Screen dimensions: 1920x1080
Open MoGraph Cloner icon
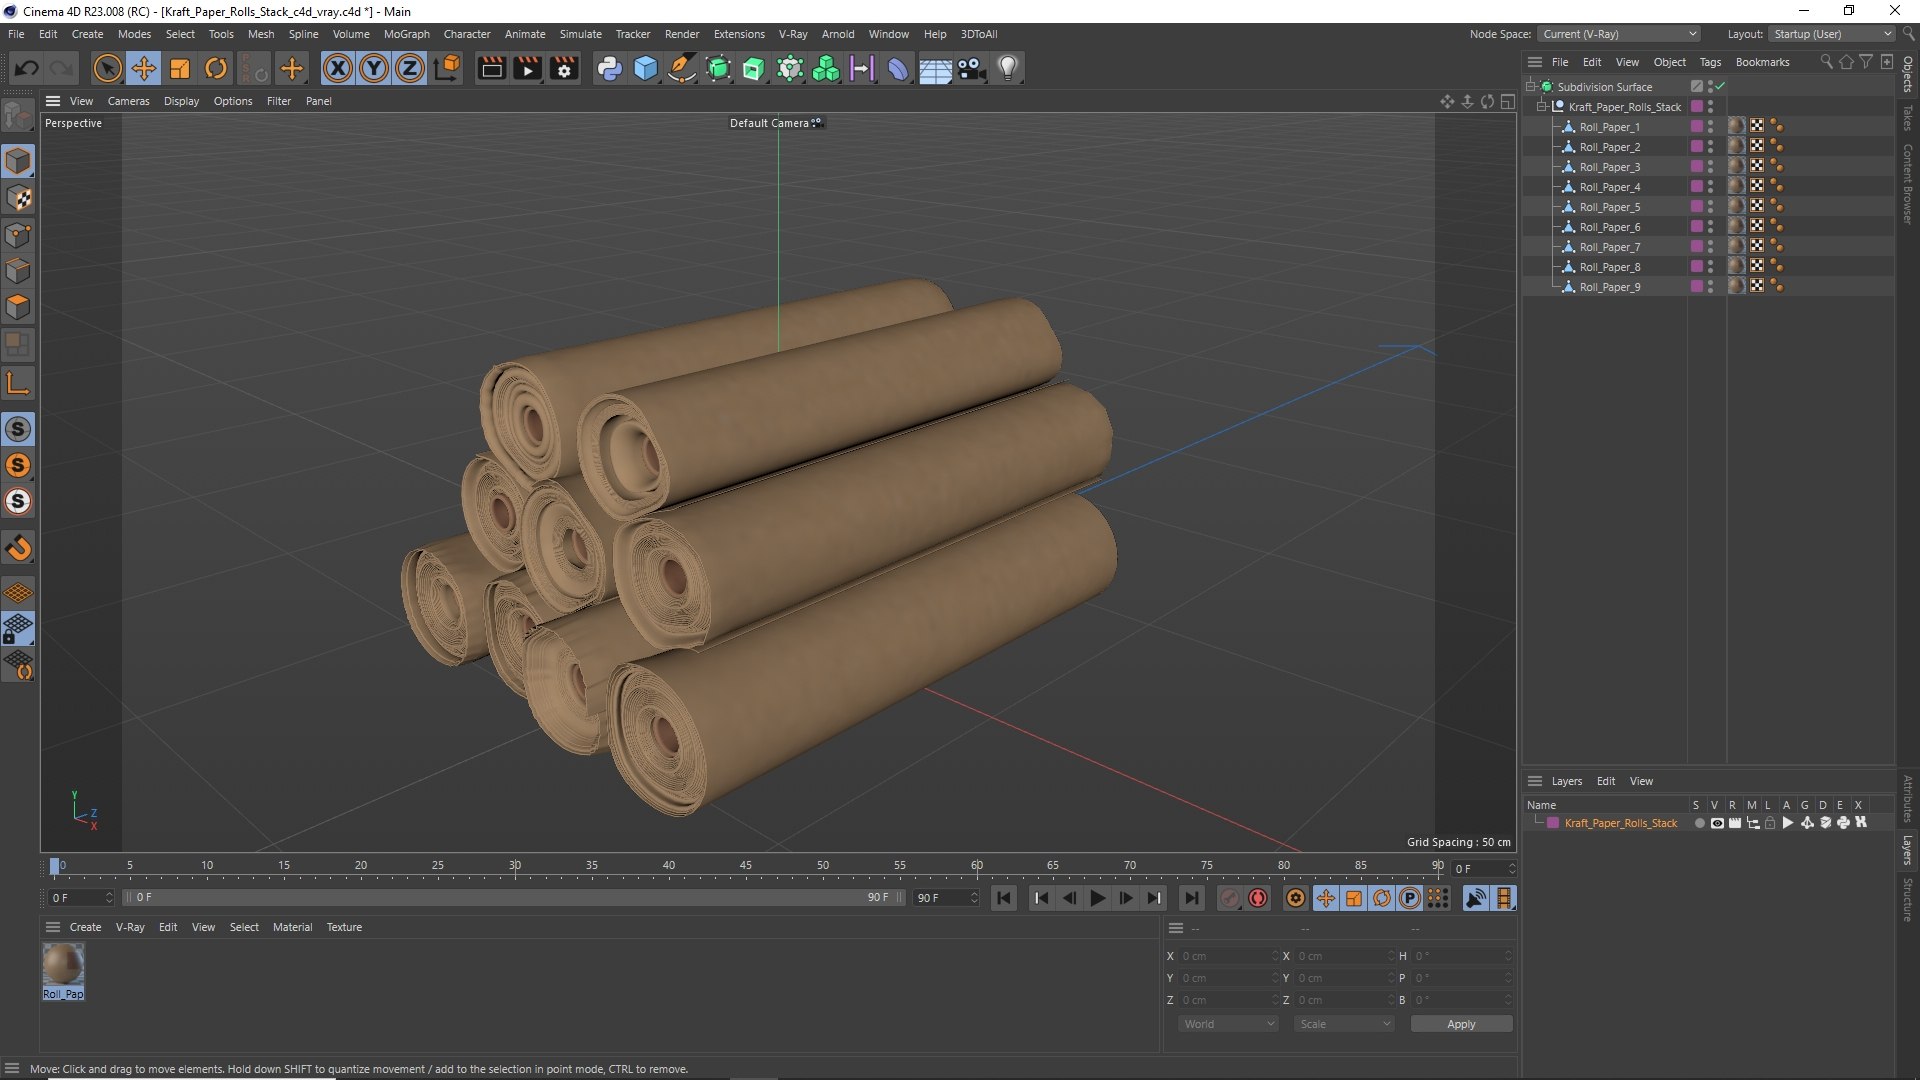click(x=826, y=69)
